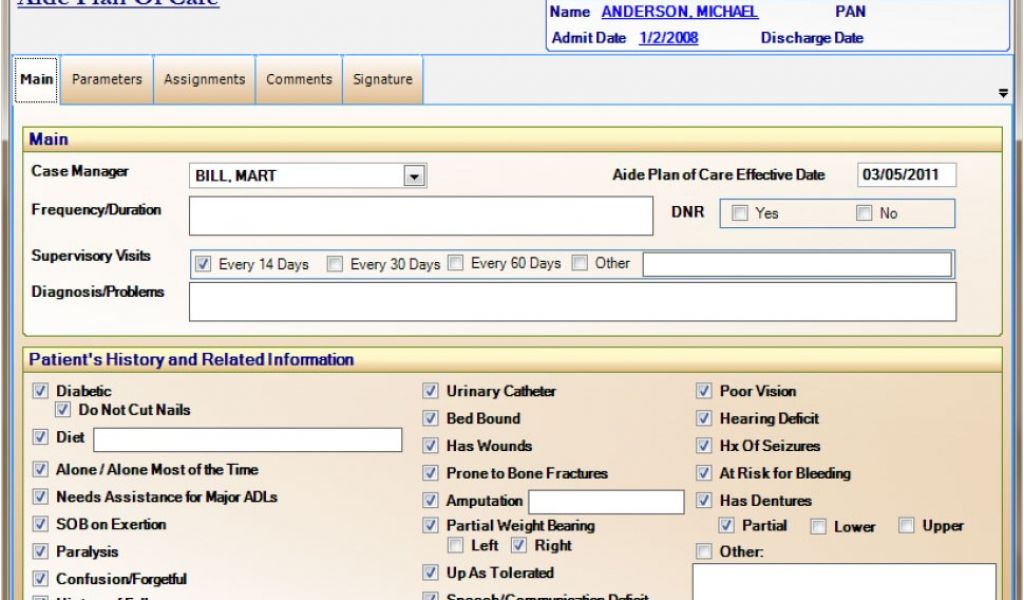Open the Admit Date 1/2/2008 link
The height and width of the screenshot is (600, 1024).
(x=668, y=39)
